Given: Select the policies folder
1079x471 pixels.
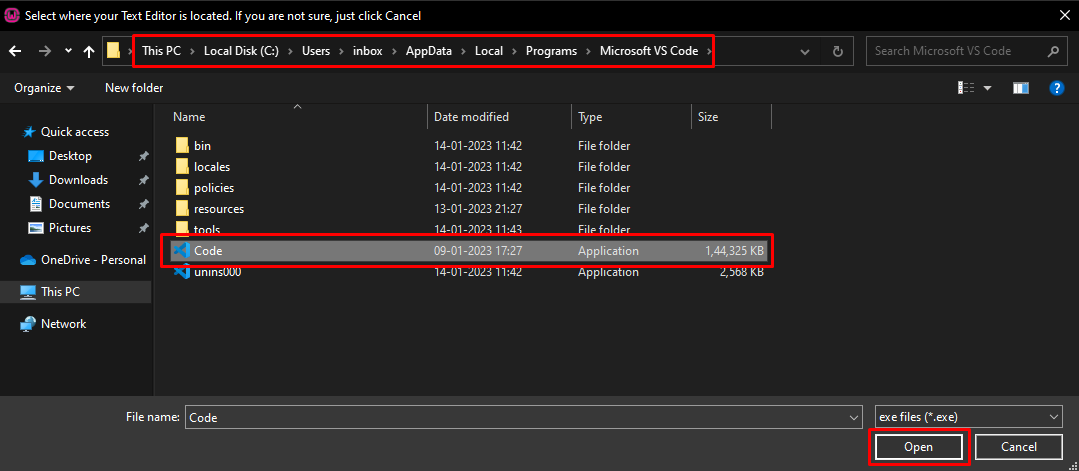Looking at the screenshot, I should coord(214,187).
